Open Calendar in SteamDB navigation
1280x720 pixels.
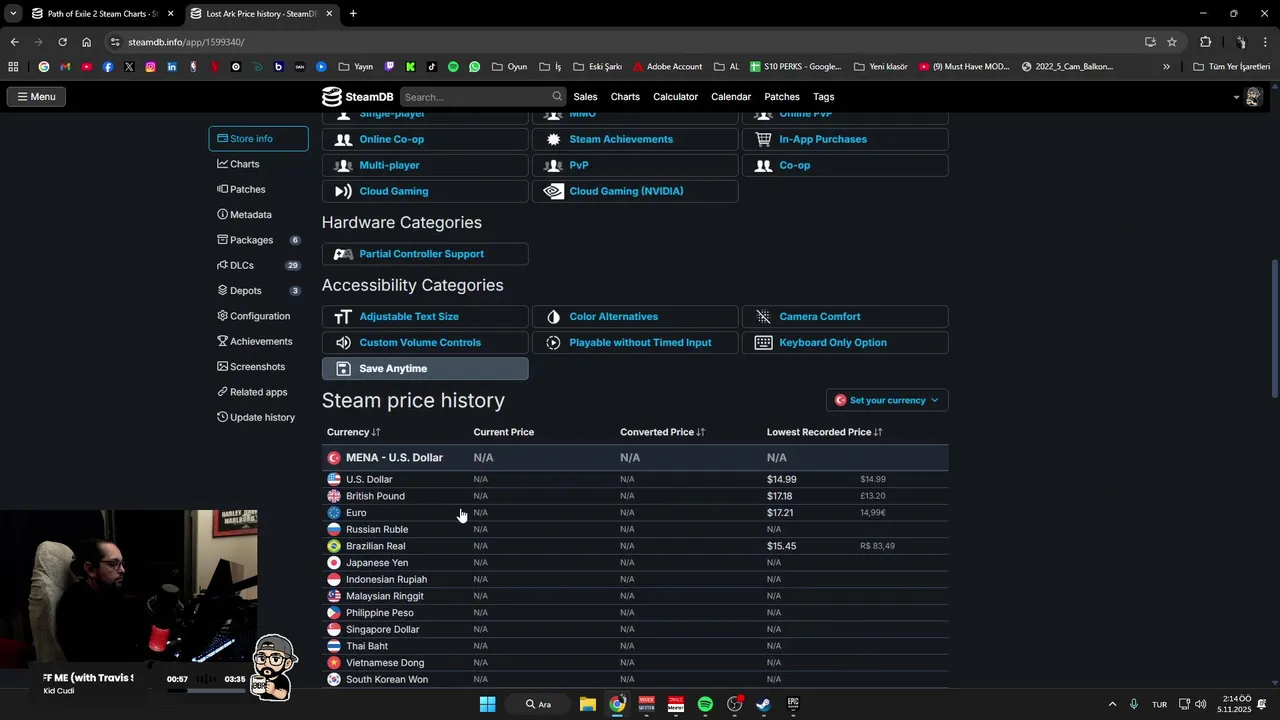click(x=731, y=97)
